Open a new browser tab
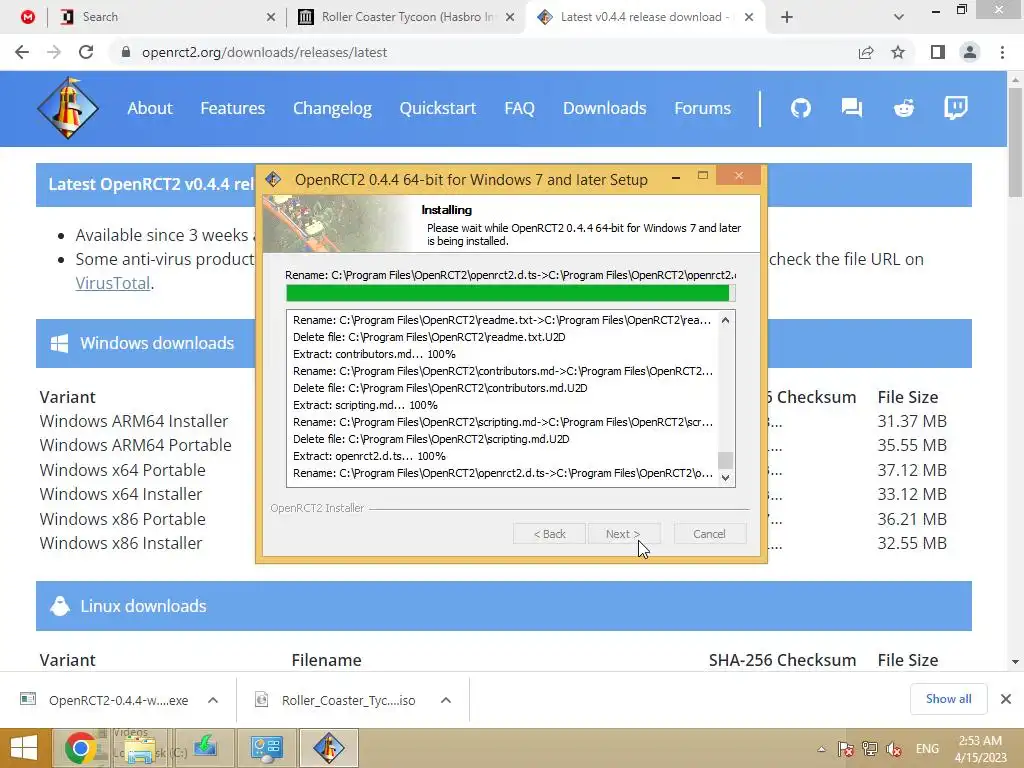The width and height of the screenshot is (1024, 768). coord(787,18)
